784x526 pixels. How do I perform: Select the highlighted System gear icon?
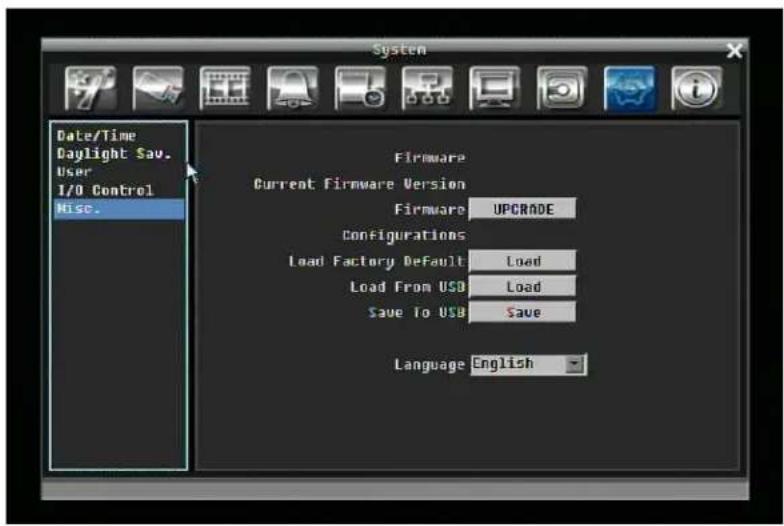[630, 88]
